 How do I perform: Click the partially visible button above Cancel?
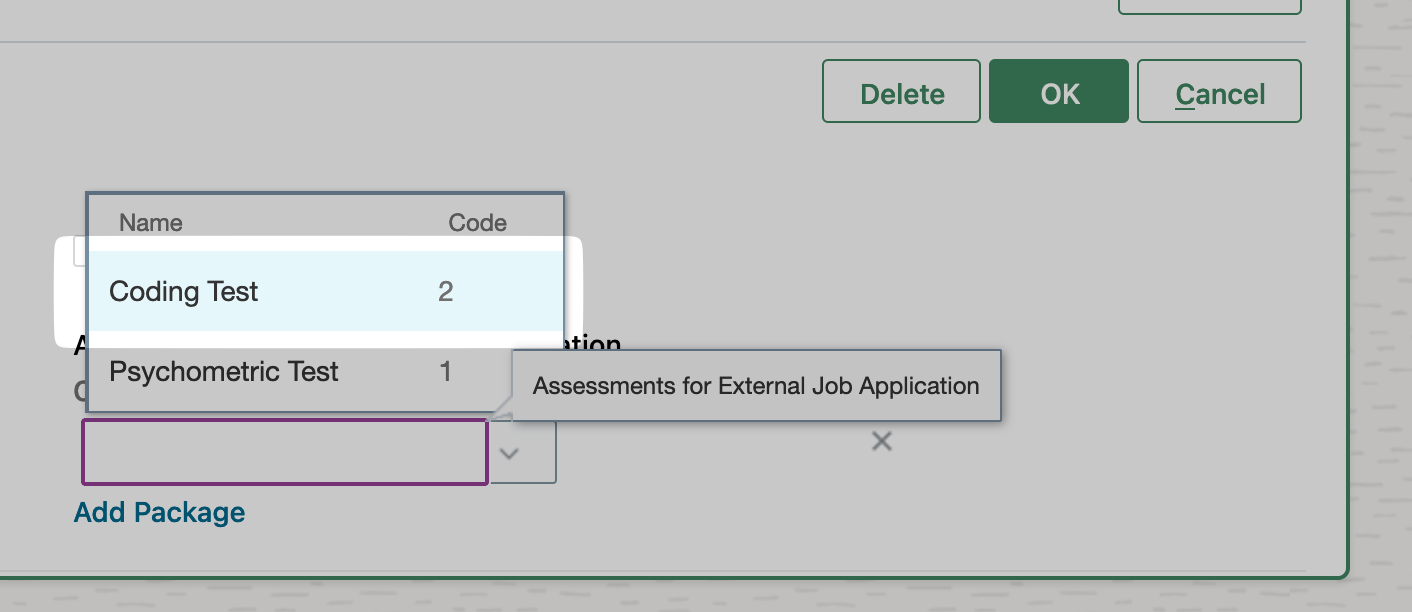point(1209,6)
